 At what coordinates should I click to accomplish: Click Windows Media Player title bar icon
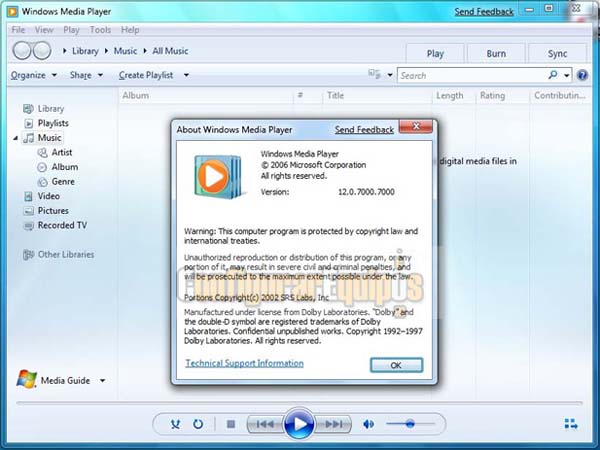point(12,11)
